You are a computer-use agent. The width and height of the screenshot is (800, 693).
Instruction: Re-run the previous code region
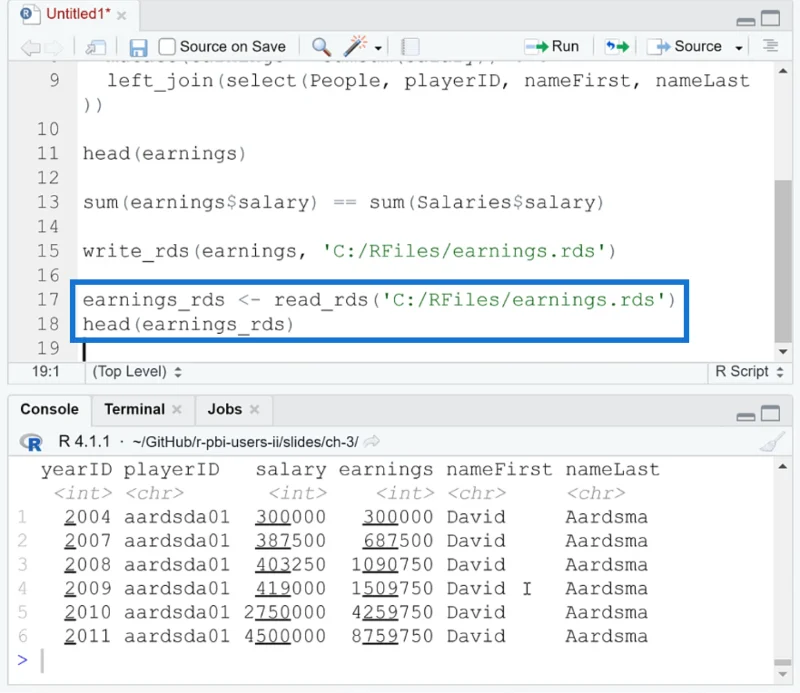pos(617,46)
